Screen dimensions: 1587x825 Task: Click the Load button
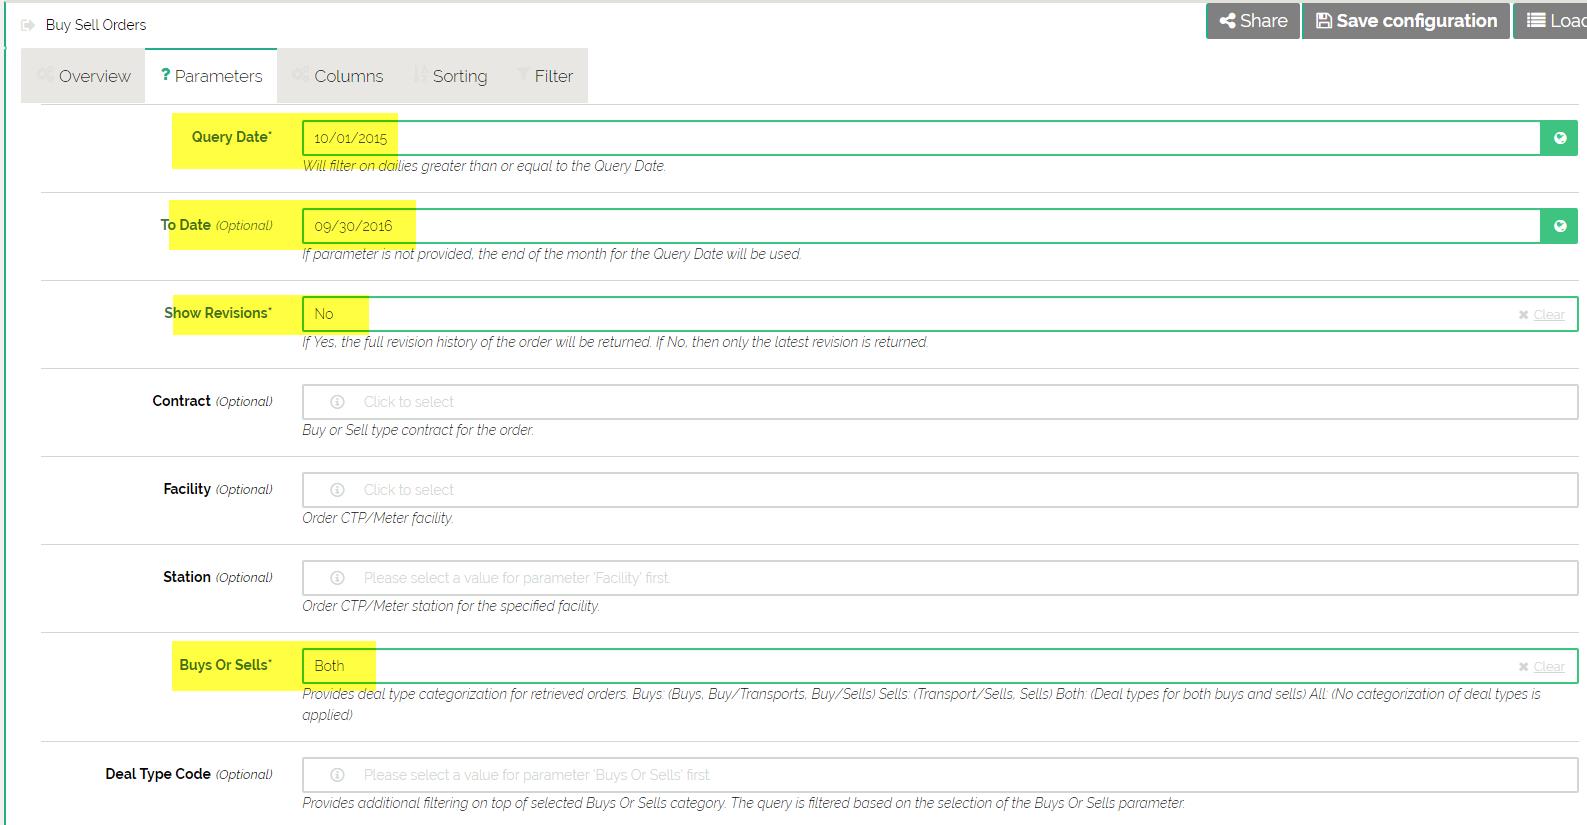[1556, 21]
